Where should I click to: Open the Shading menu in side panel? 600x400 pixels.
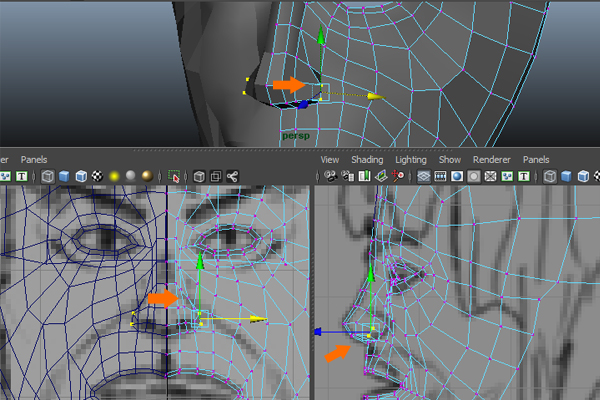[367, 159]
